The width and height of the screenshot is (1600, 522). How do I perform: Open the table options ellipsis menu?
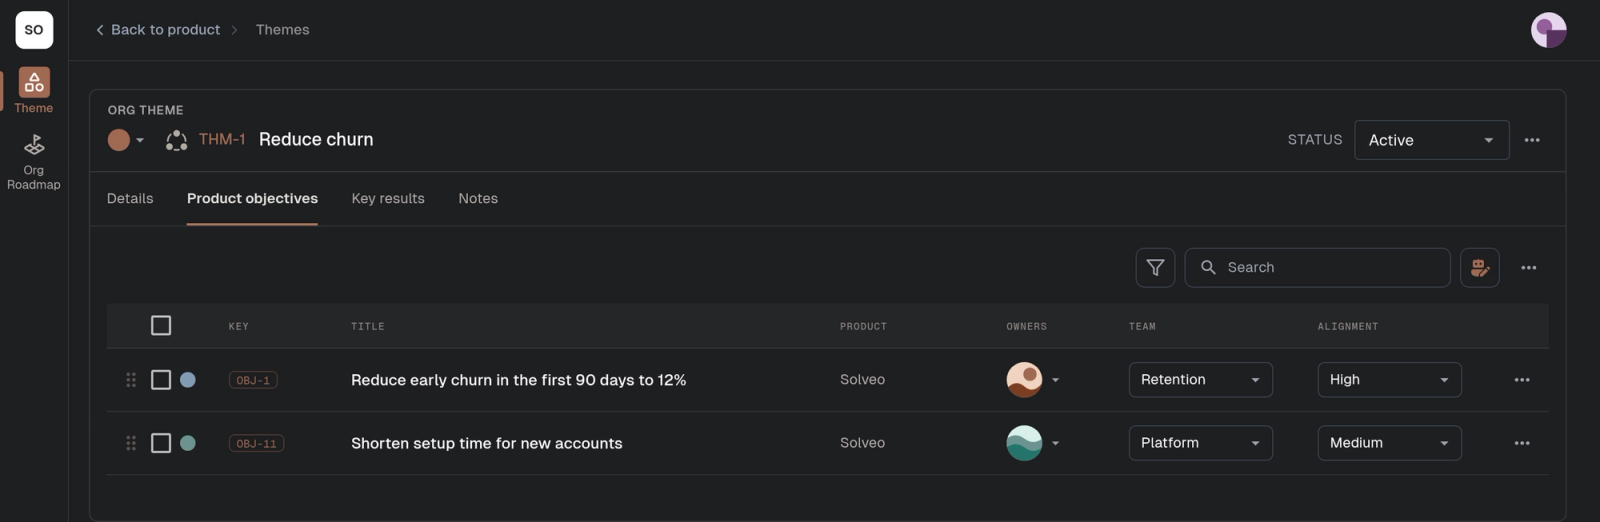click(x=1529, y=268)
